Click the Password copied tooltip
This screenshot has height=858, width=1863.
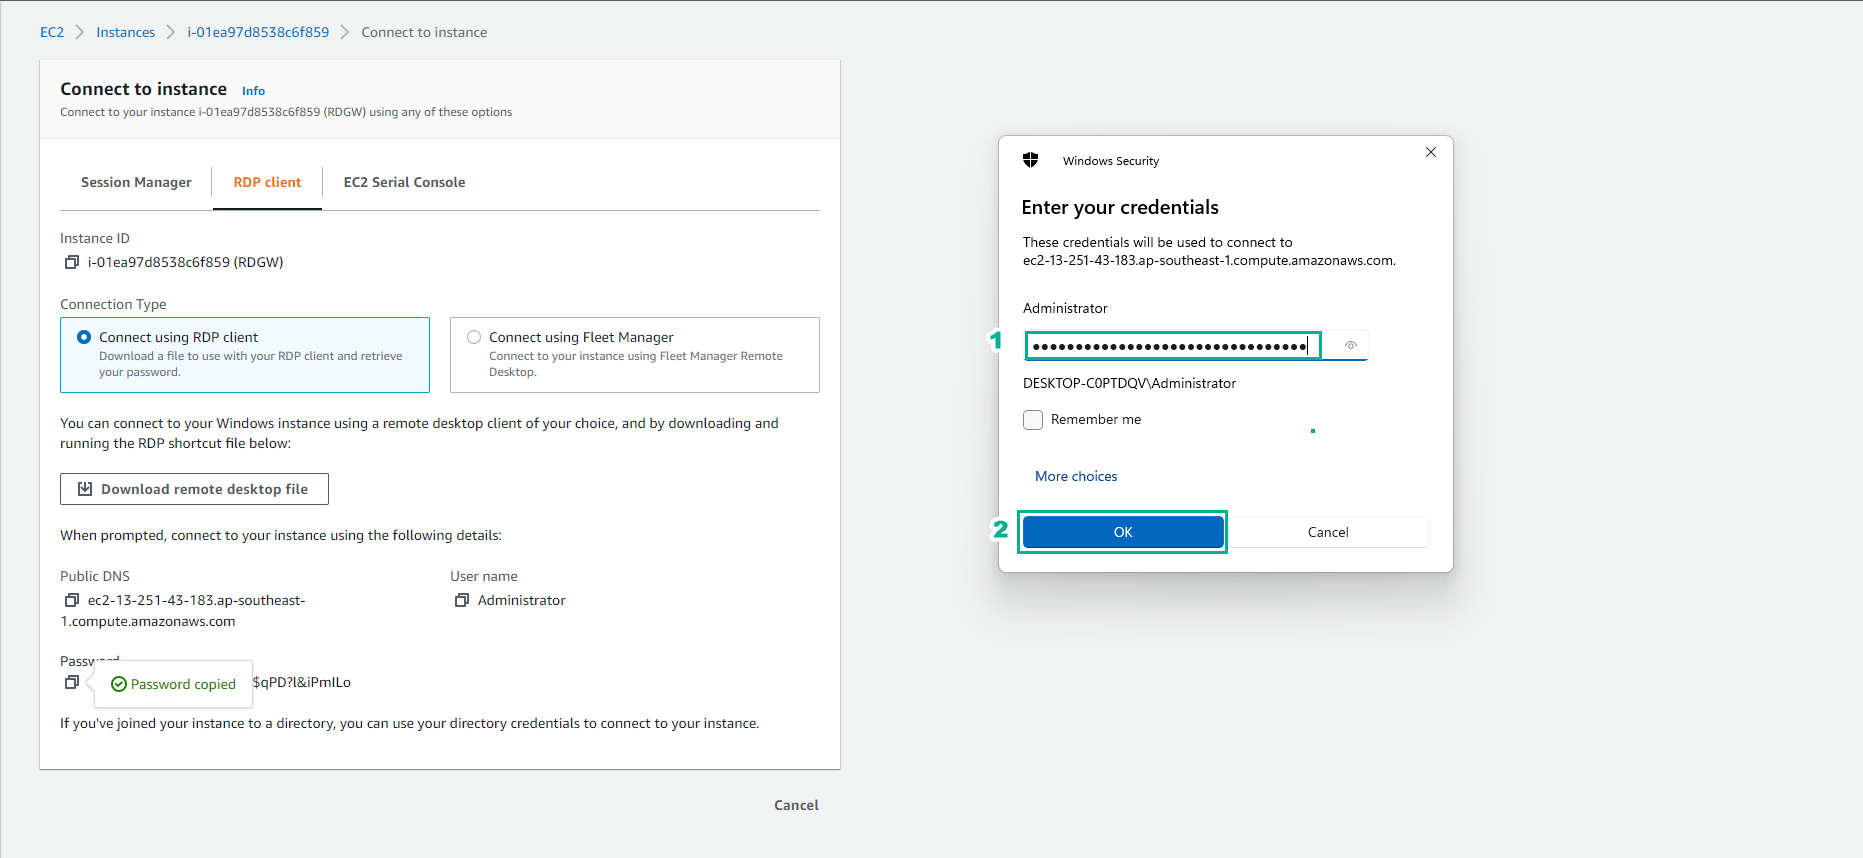click(174, 684)
